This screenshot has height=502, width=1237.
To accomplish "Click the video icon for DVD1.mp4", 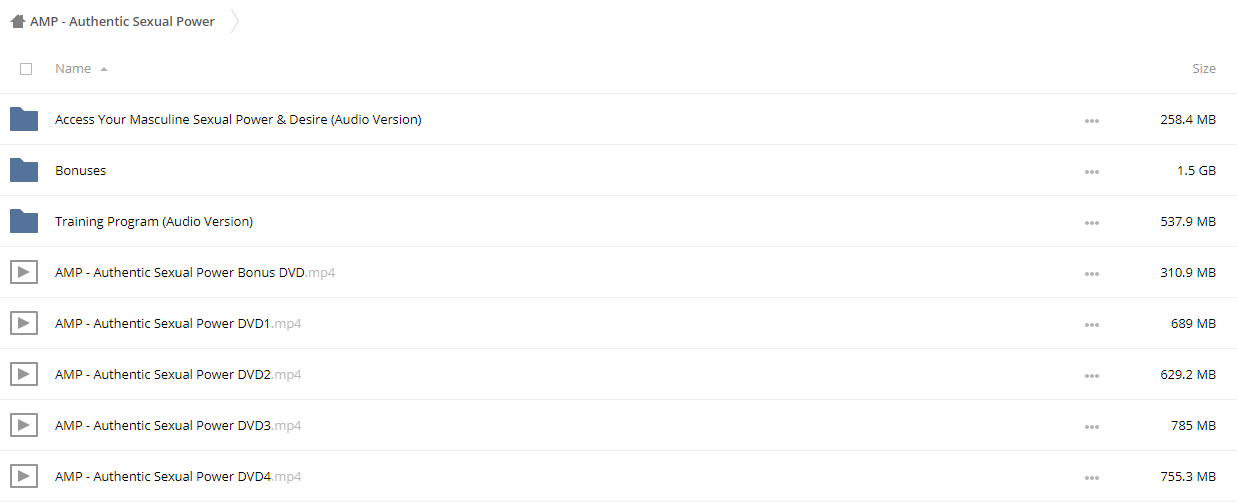I will tap(24, 323).
